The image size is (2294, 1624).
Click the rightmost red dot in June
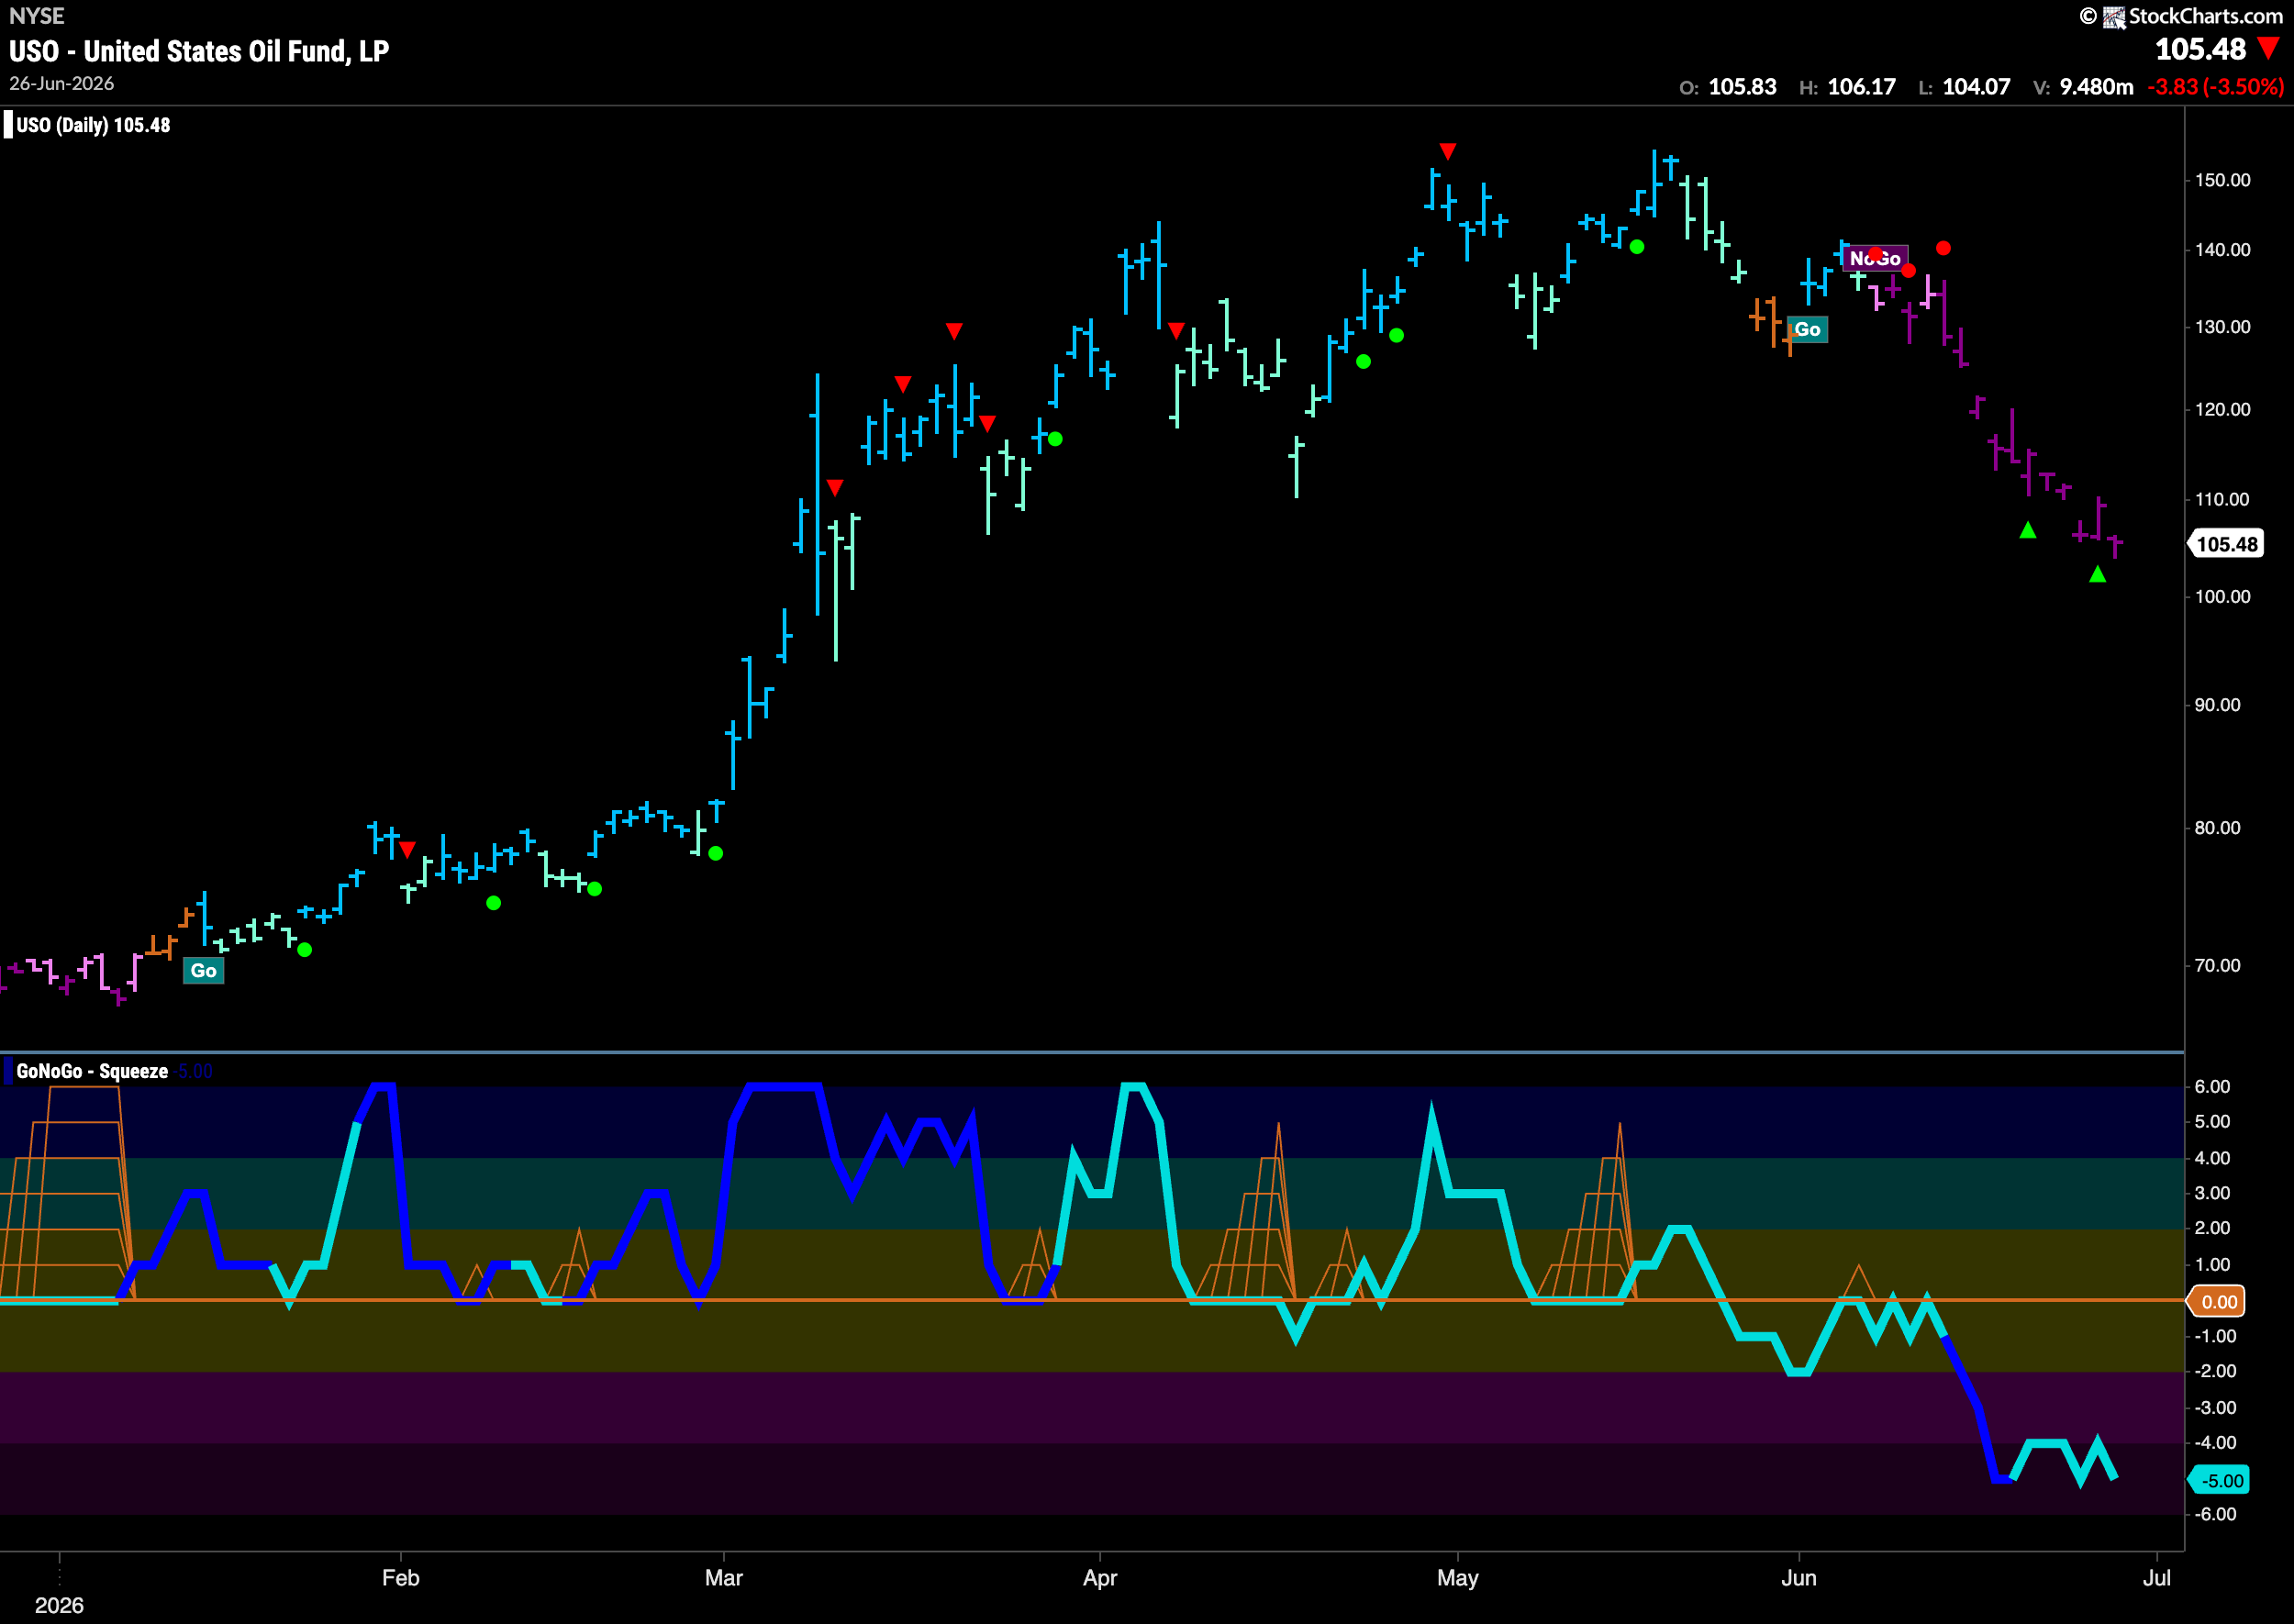(1943, 248)
